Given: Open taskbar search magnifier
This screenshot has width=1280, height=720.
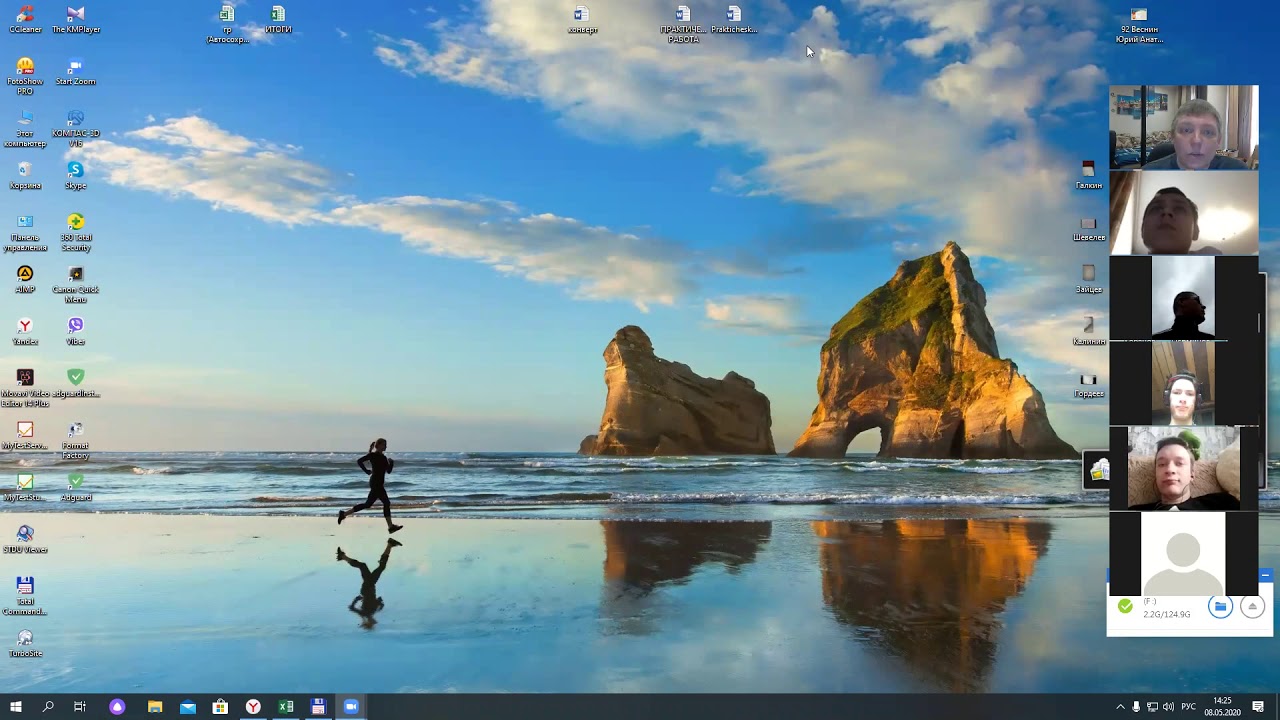Looking at the screenshot, I should (x=48, y=707).
